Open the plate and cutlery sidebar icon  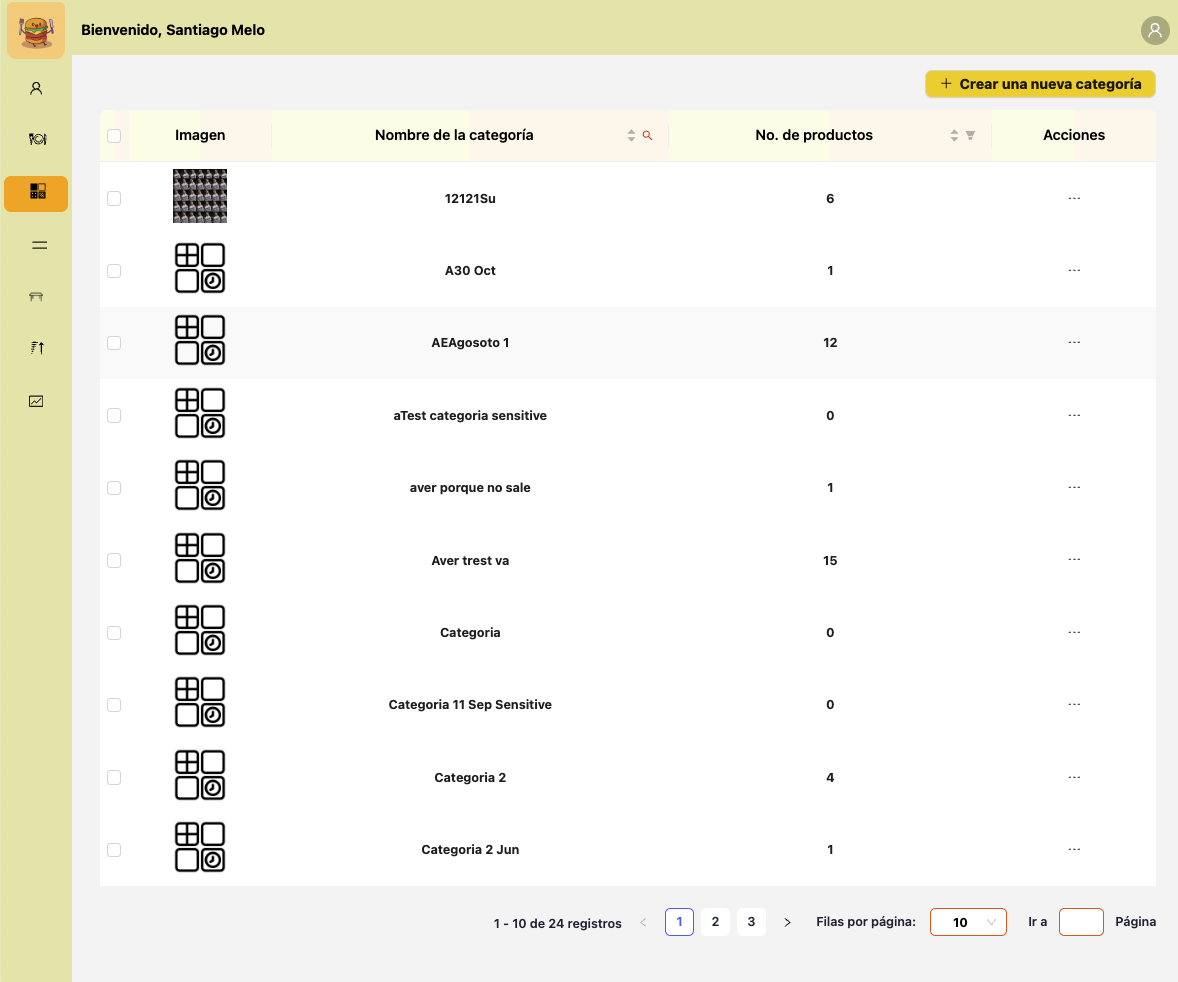(x=36, y=139)
